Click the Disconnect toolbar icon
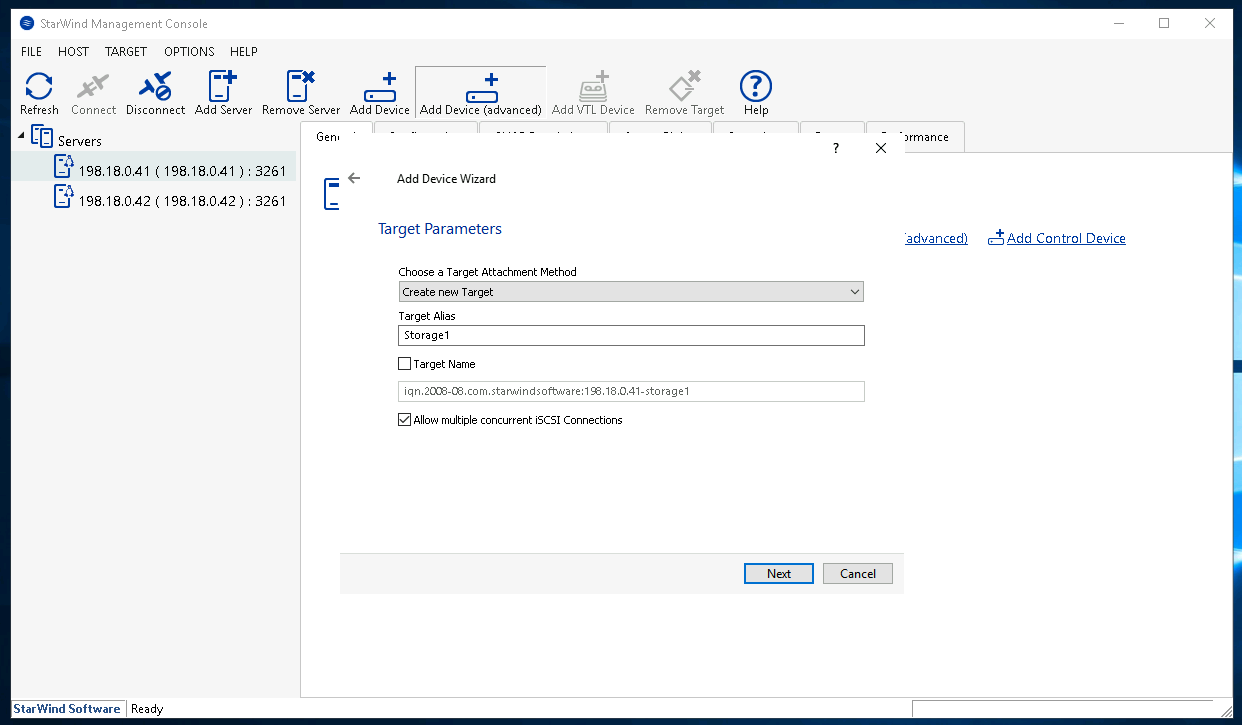The image size is (1242, 725). (155, 87)
